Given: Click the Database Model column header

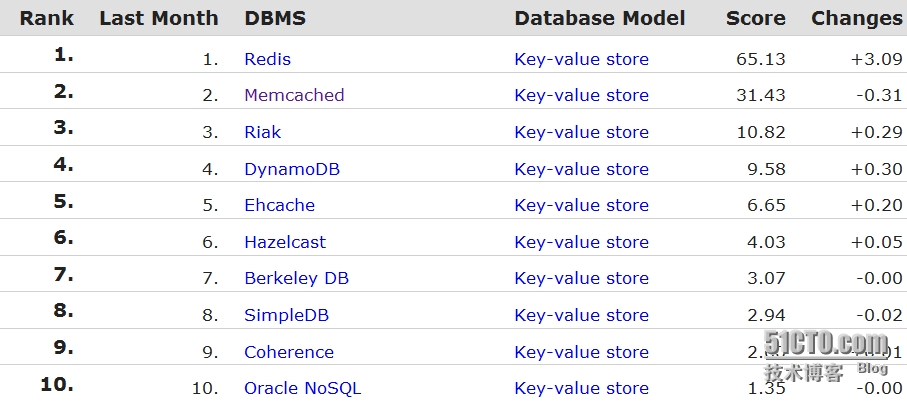Looking at the screenshot, I should 599,18.
